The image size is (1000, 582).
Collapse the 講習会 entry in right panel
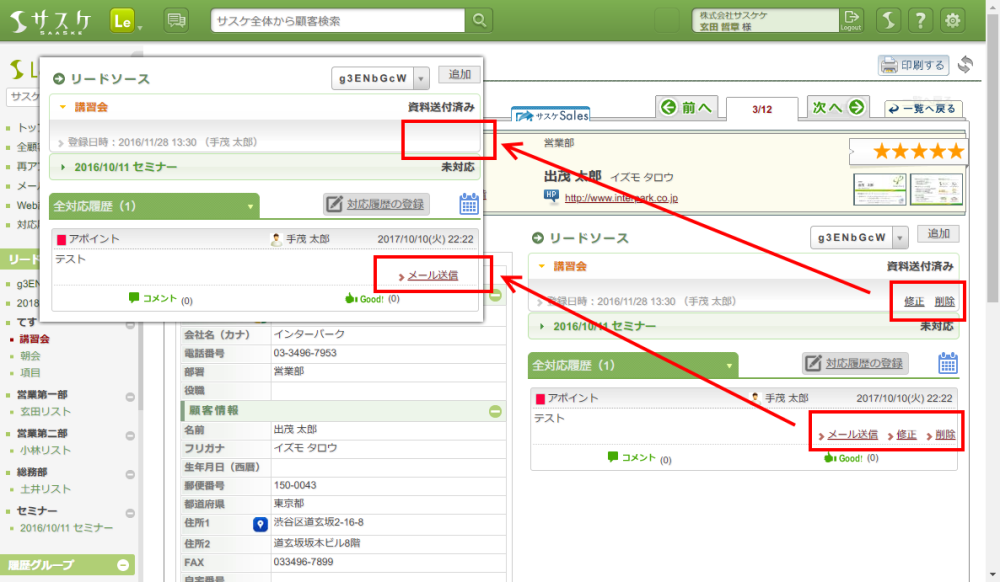pyautogui.click(x=541, y=266)
